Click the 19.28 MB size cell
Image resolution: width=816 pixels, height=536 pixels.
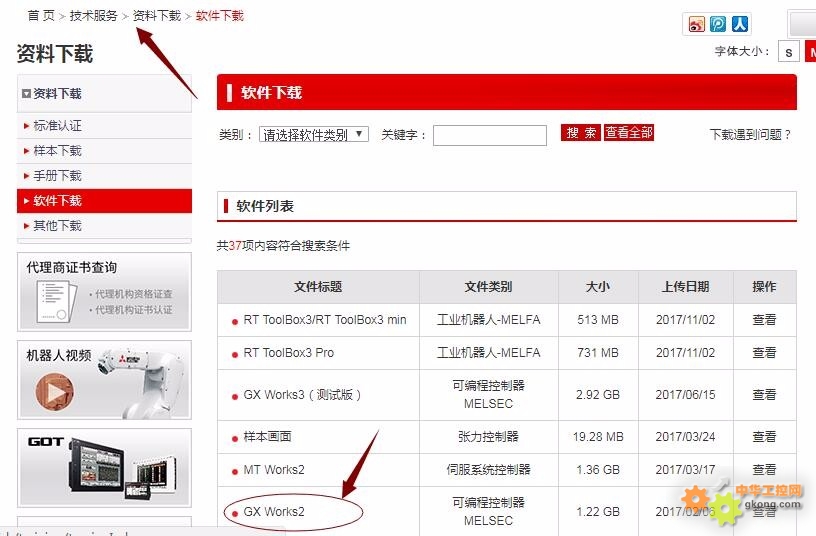pos(598,437)
